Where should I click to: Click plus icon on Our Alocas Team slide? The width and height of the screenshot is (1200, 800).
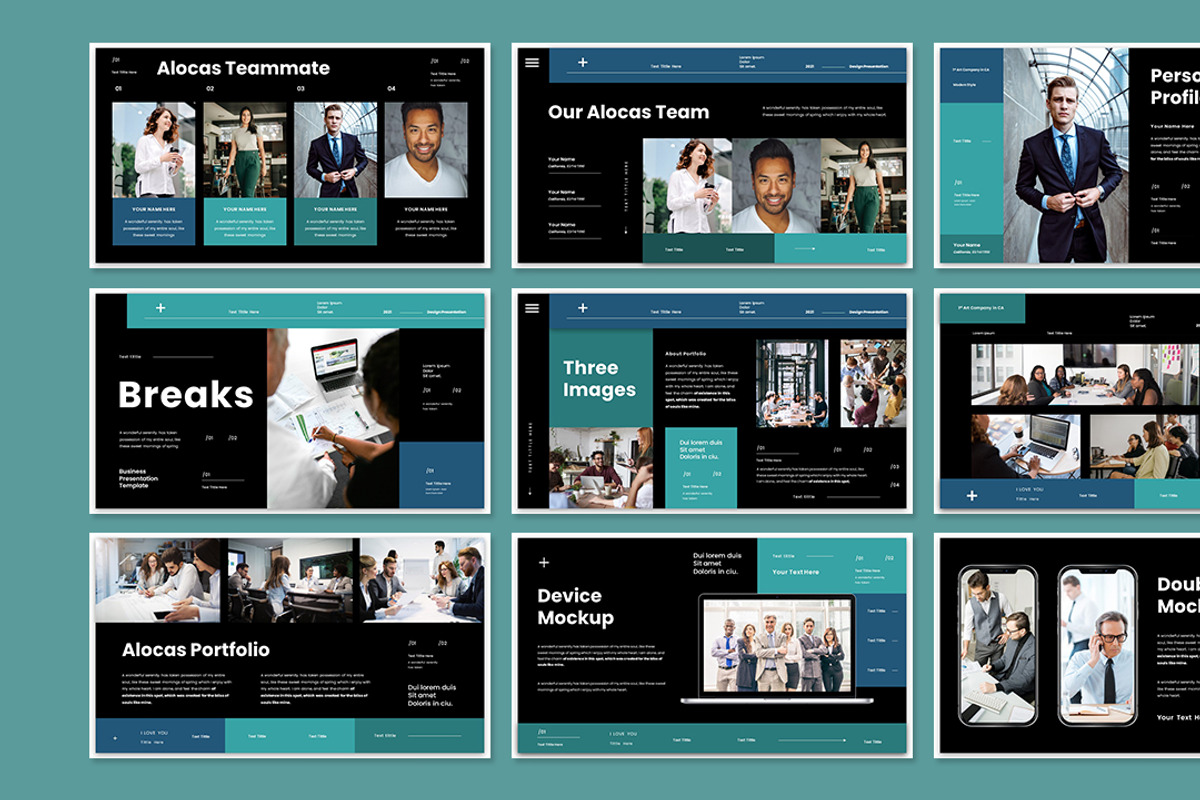coord(583,63)
